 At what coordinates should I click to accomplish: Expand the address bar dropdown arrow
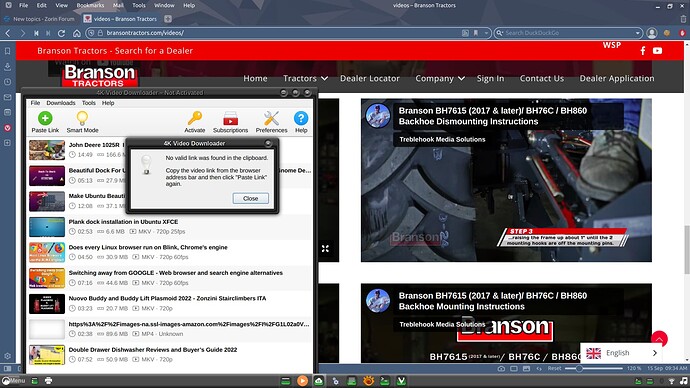point(486,33)
